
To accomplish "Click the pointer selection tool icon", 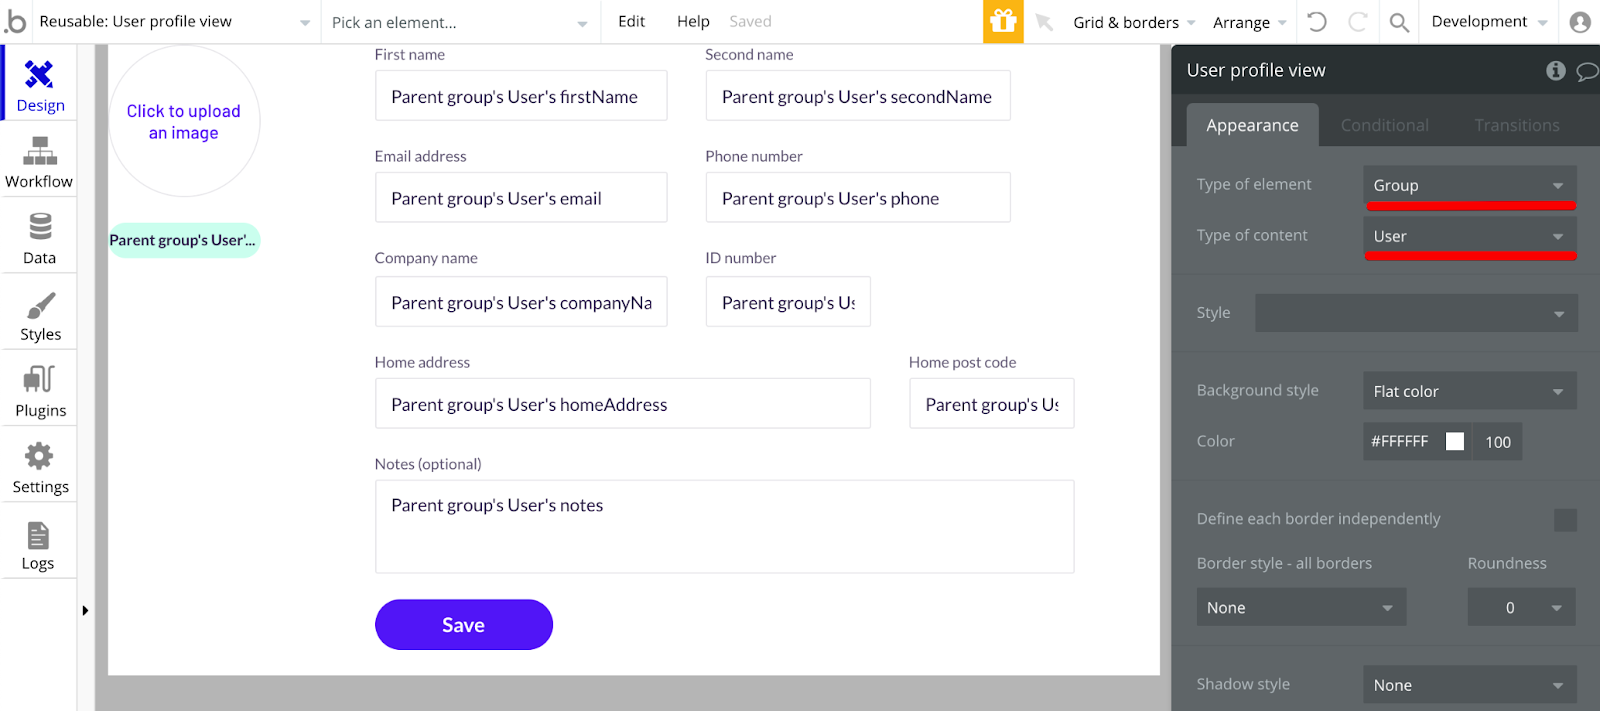I will click(1044, 22).
